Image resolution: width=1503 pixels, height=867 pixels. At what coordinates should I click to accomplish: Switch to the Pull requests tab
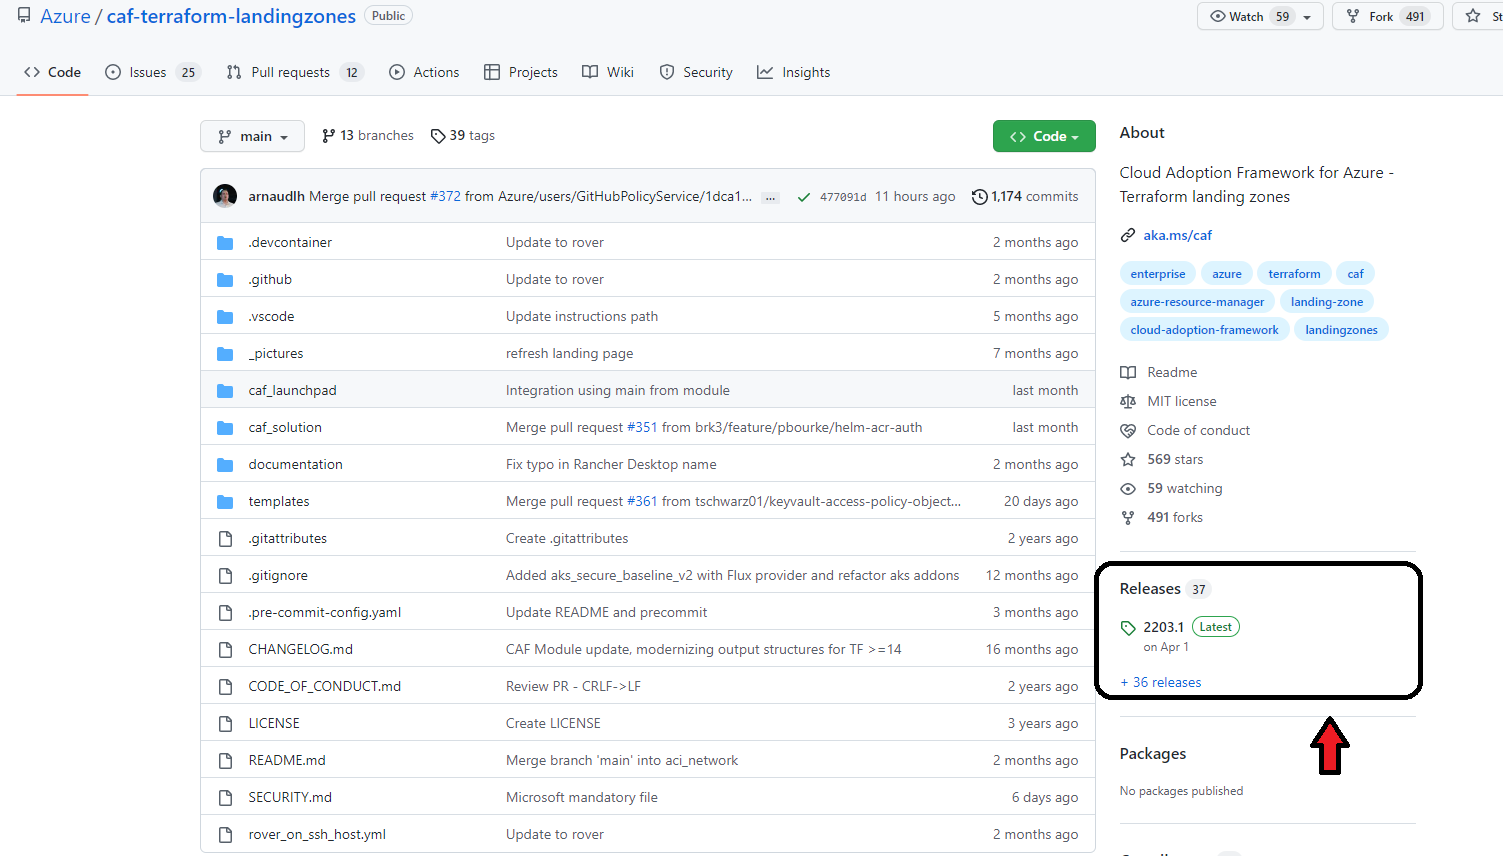(290, 72)
